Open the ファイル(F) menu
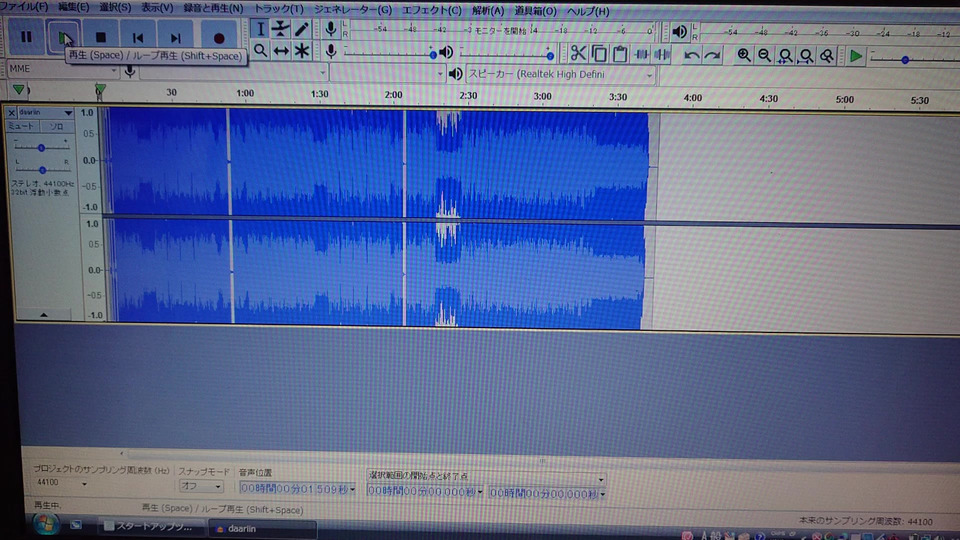This screenshot has width=960, height=540. pos(24,6)
